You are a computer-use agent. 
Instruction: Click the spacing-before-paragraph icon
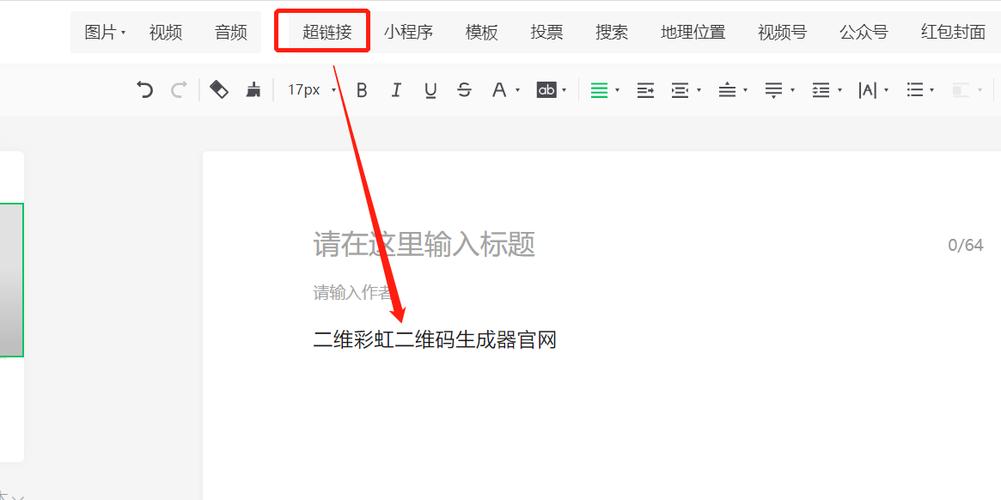click(727, 90)
